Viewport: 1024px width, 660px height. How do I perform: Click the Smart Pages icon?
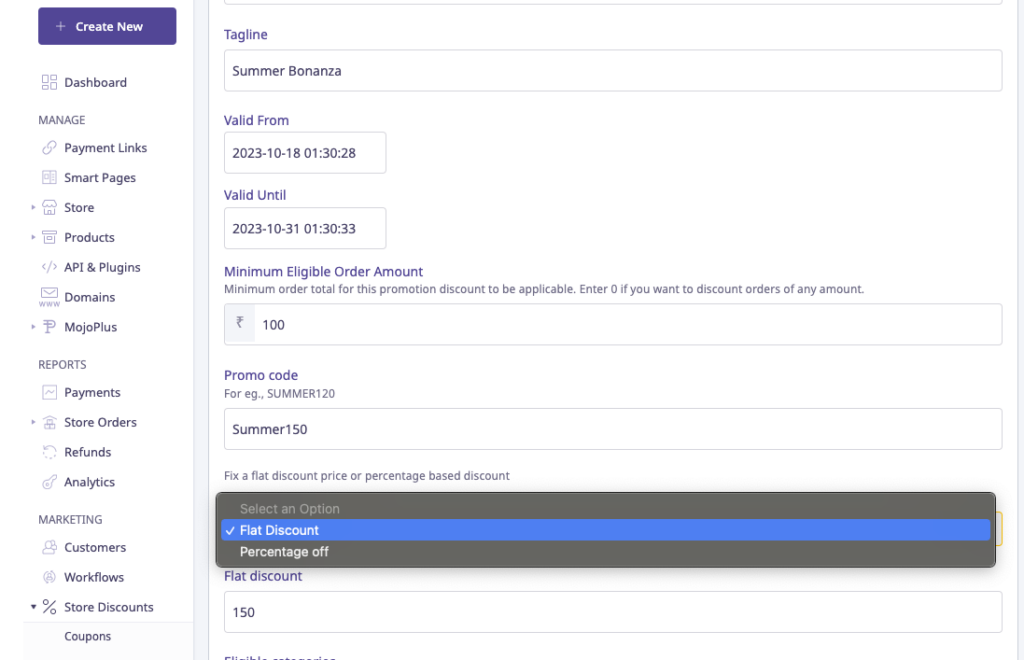(x=49, y=178)
